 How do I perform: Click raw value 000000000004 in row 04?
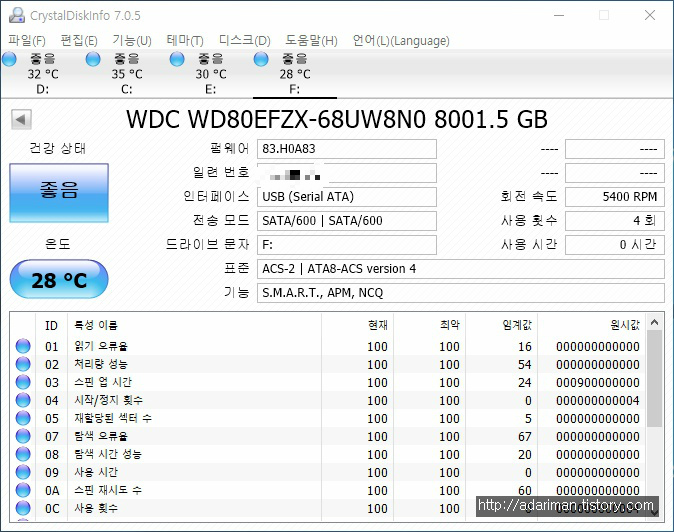pyautogui.click(x=597, y=401)
